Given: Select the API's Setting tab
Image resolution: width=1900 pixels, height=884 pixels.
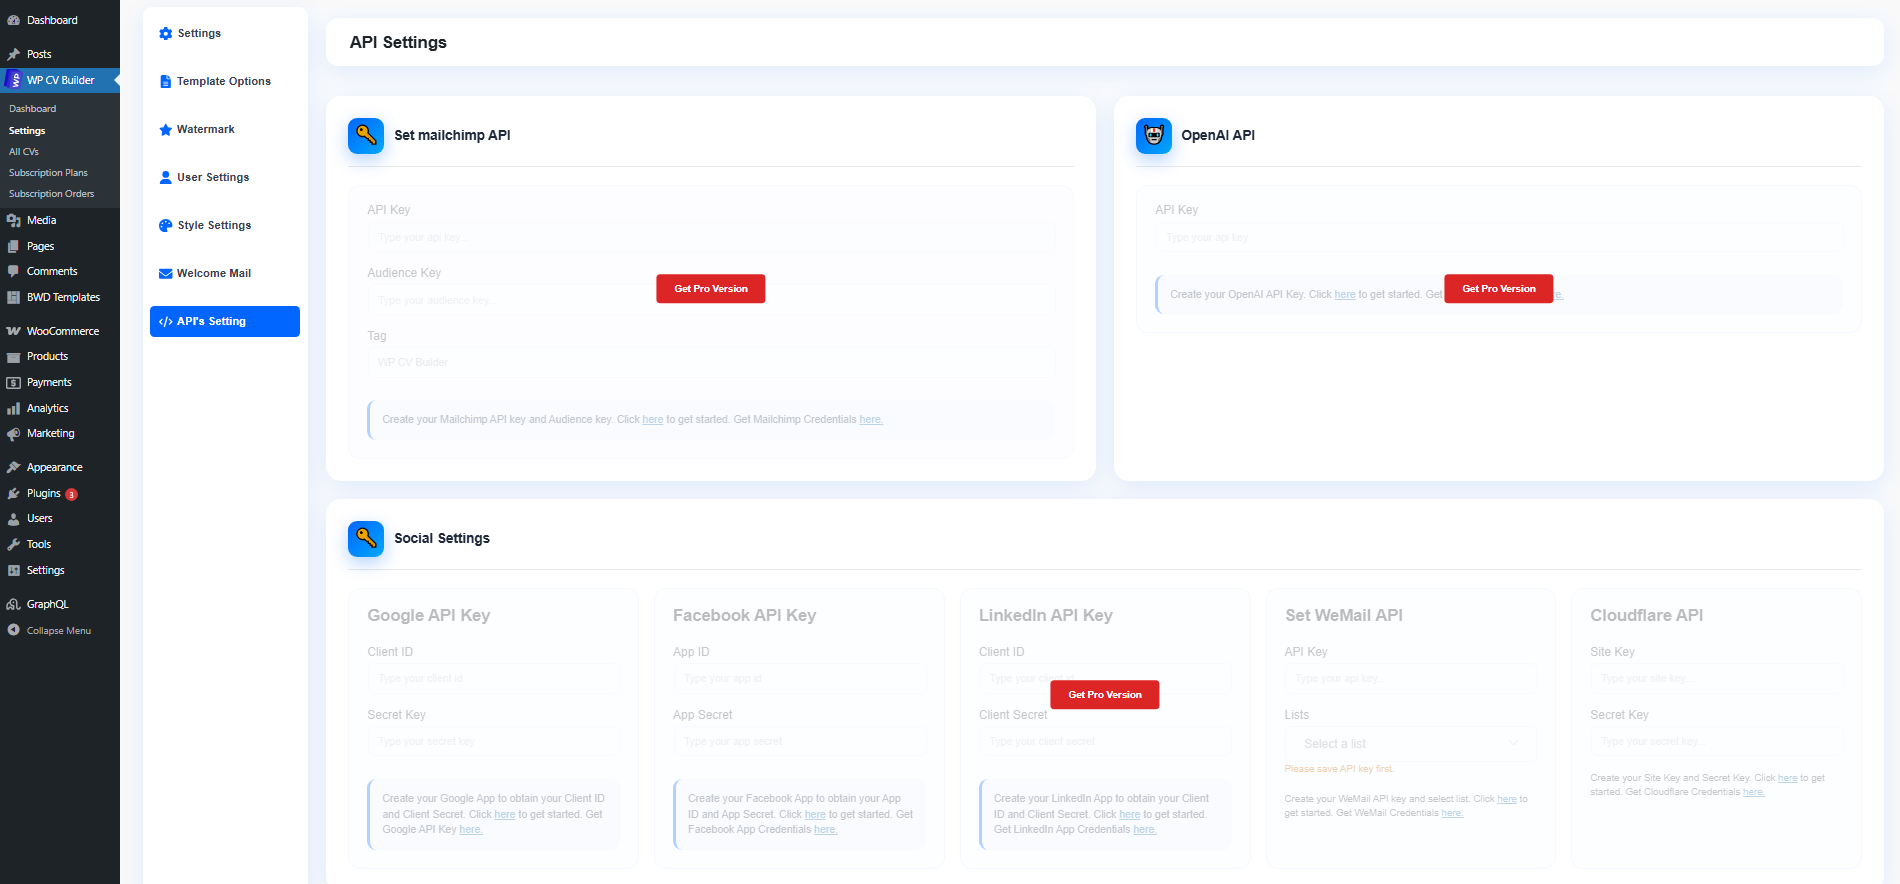Looking at the screenshot, I should pyautogui.click(x=225, y=321).
